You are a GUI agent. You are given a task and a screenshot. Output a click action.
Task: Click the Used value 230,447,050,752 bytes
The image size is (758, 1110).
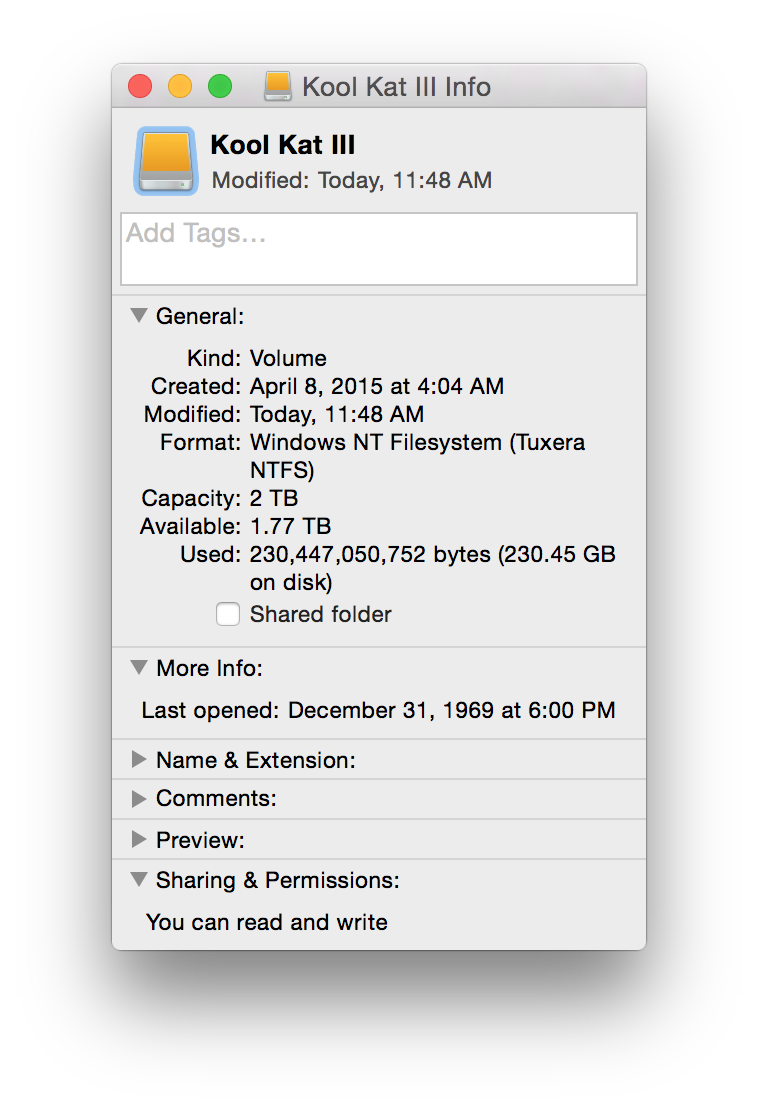(x=432, y=568)
